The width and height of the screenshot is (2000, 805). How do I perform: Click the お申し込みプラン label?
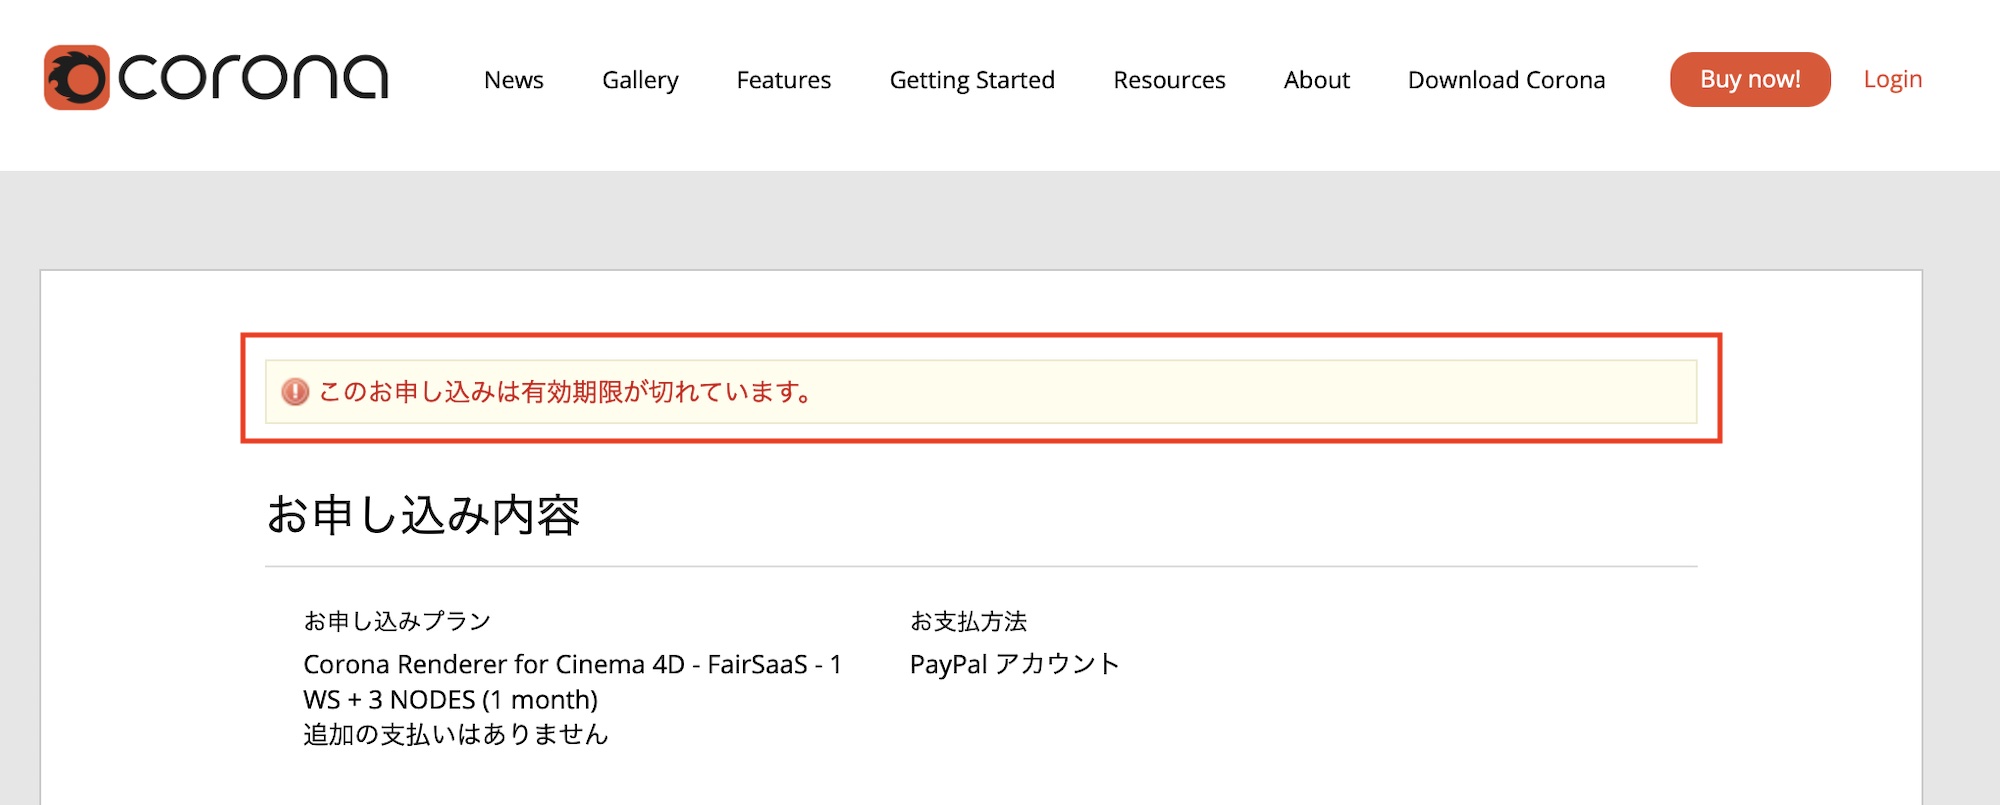pos(397,621)
